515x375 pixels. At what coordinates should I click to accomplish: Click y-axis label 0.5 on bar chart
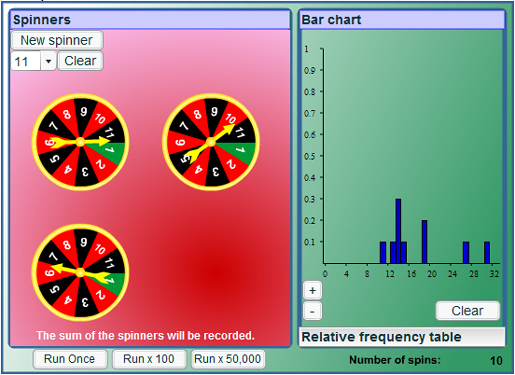coord(310,156)
